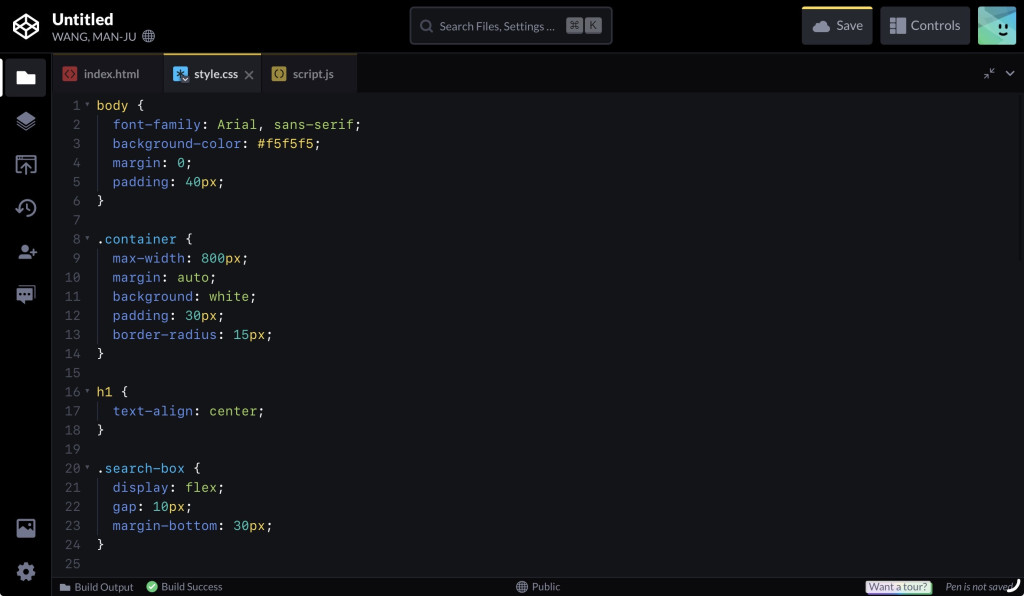Screen dimensions: 1024x596
Task: Click the CodePen logo icon
Action: (x=26, y=26)
